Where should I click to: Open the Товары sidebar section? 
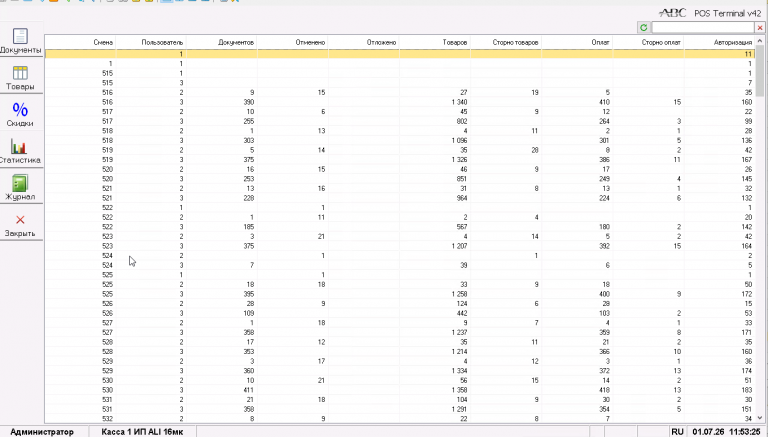click(x=21, y=78)
